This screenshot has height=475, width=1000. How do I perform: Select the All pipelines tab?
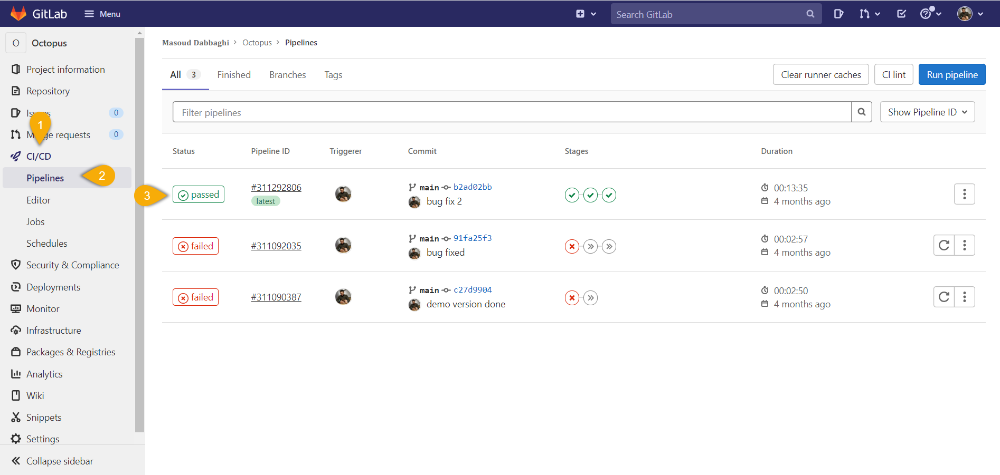pyautogui.click(x=185, y=75)
